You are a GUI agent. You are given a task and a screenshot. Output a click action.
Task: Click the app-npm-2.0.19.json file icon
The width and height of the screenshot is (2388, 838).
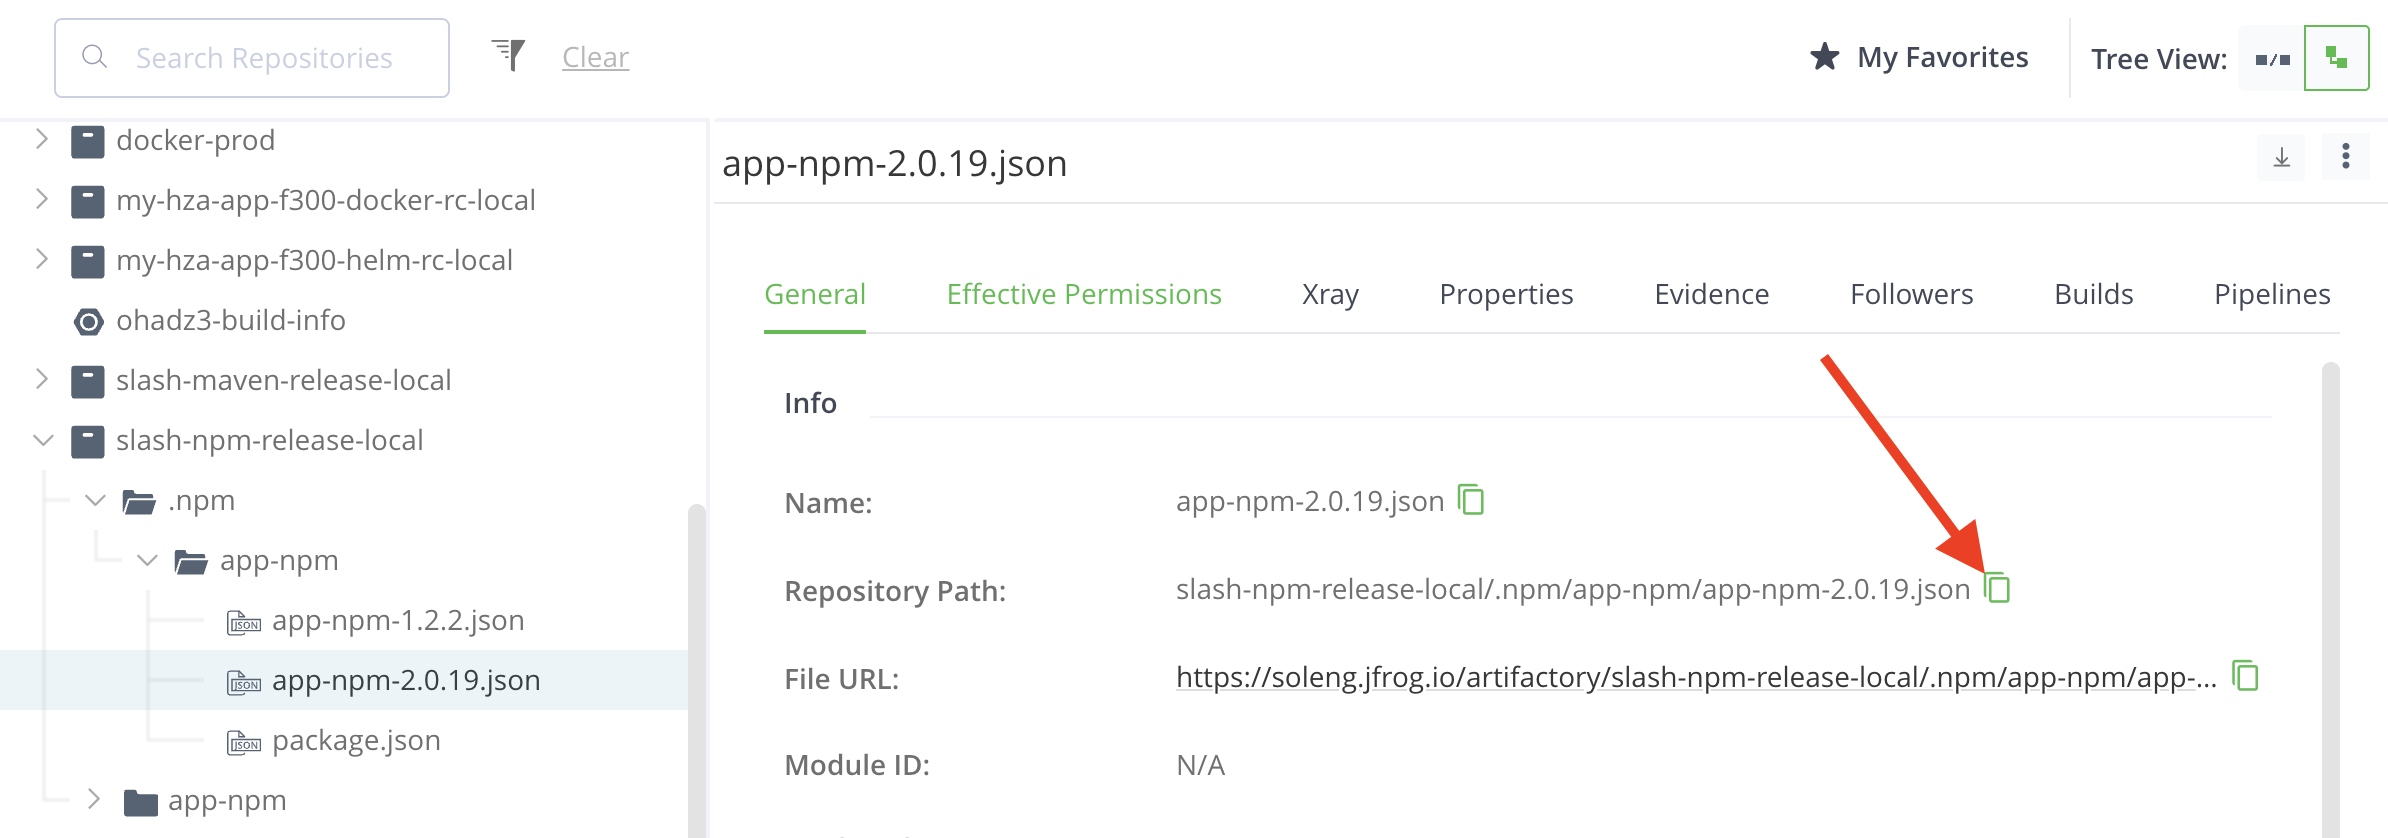(x=244, y=684)
